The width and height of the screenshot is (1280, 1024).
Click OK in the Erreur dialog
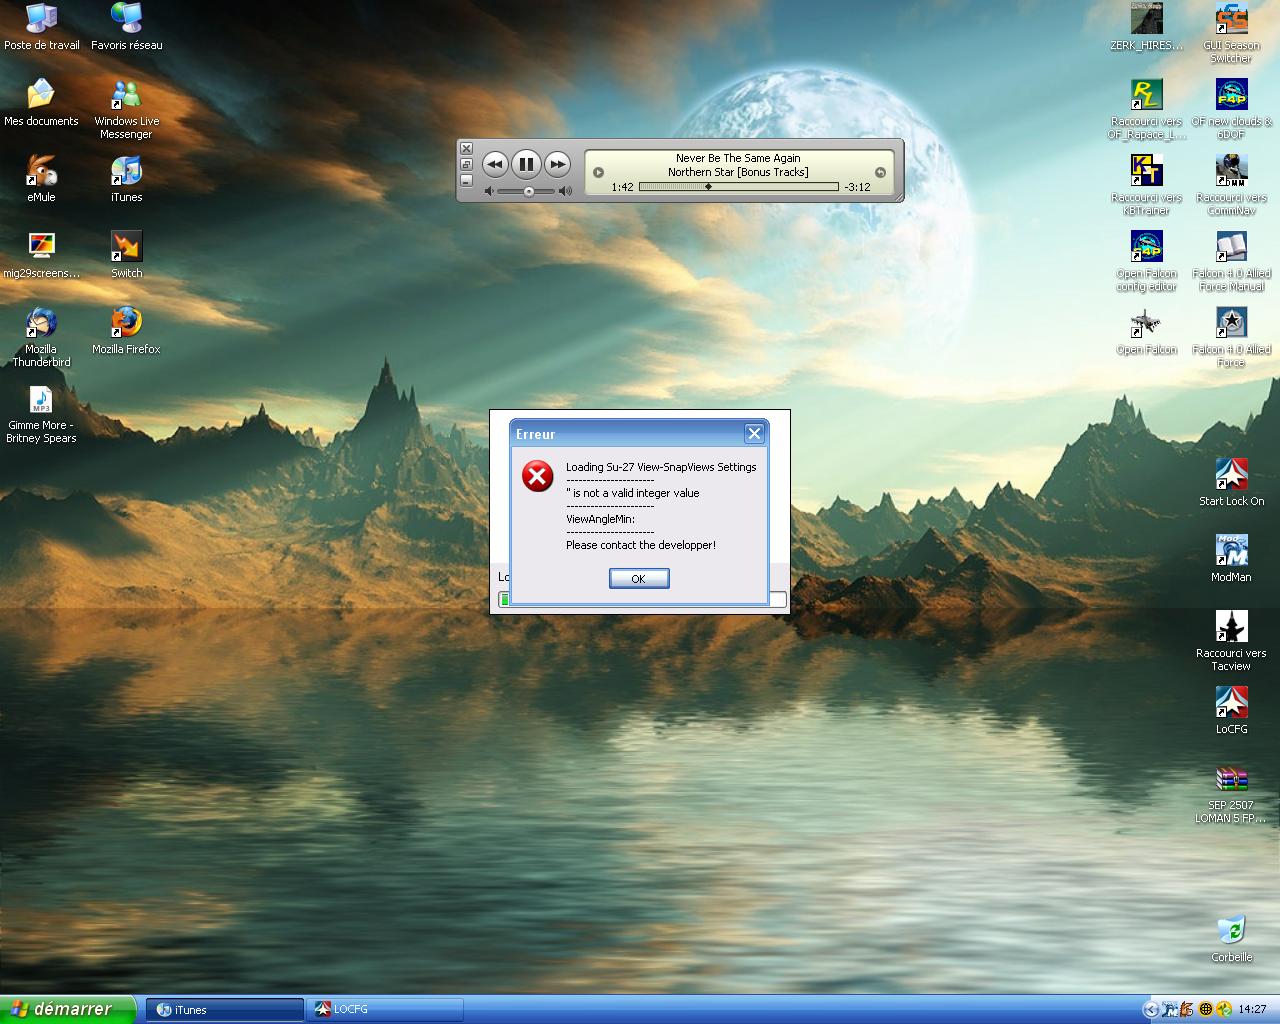639,579
